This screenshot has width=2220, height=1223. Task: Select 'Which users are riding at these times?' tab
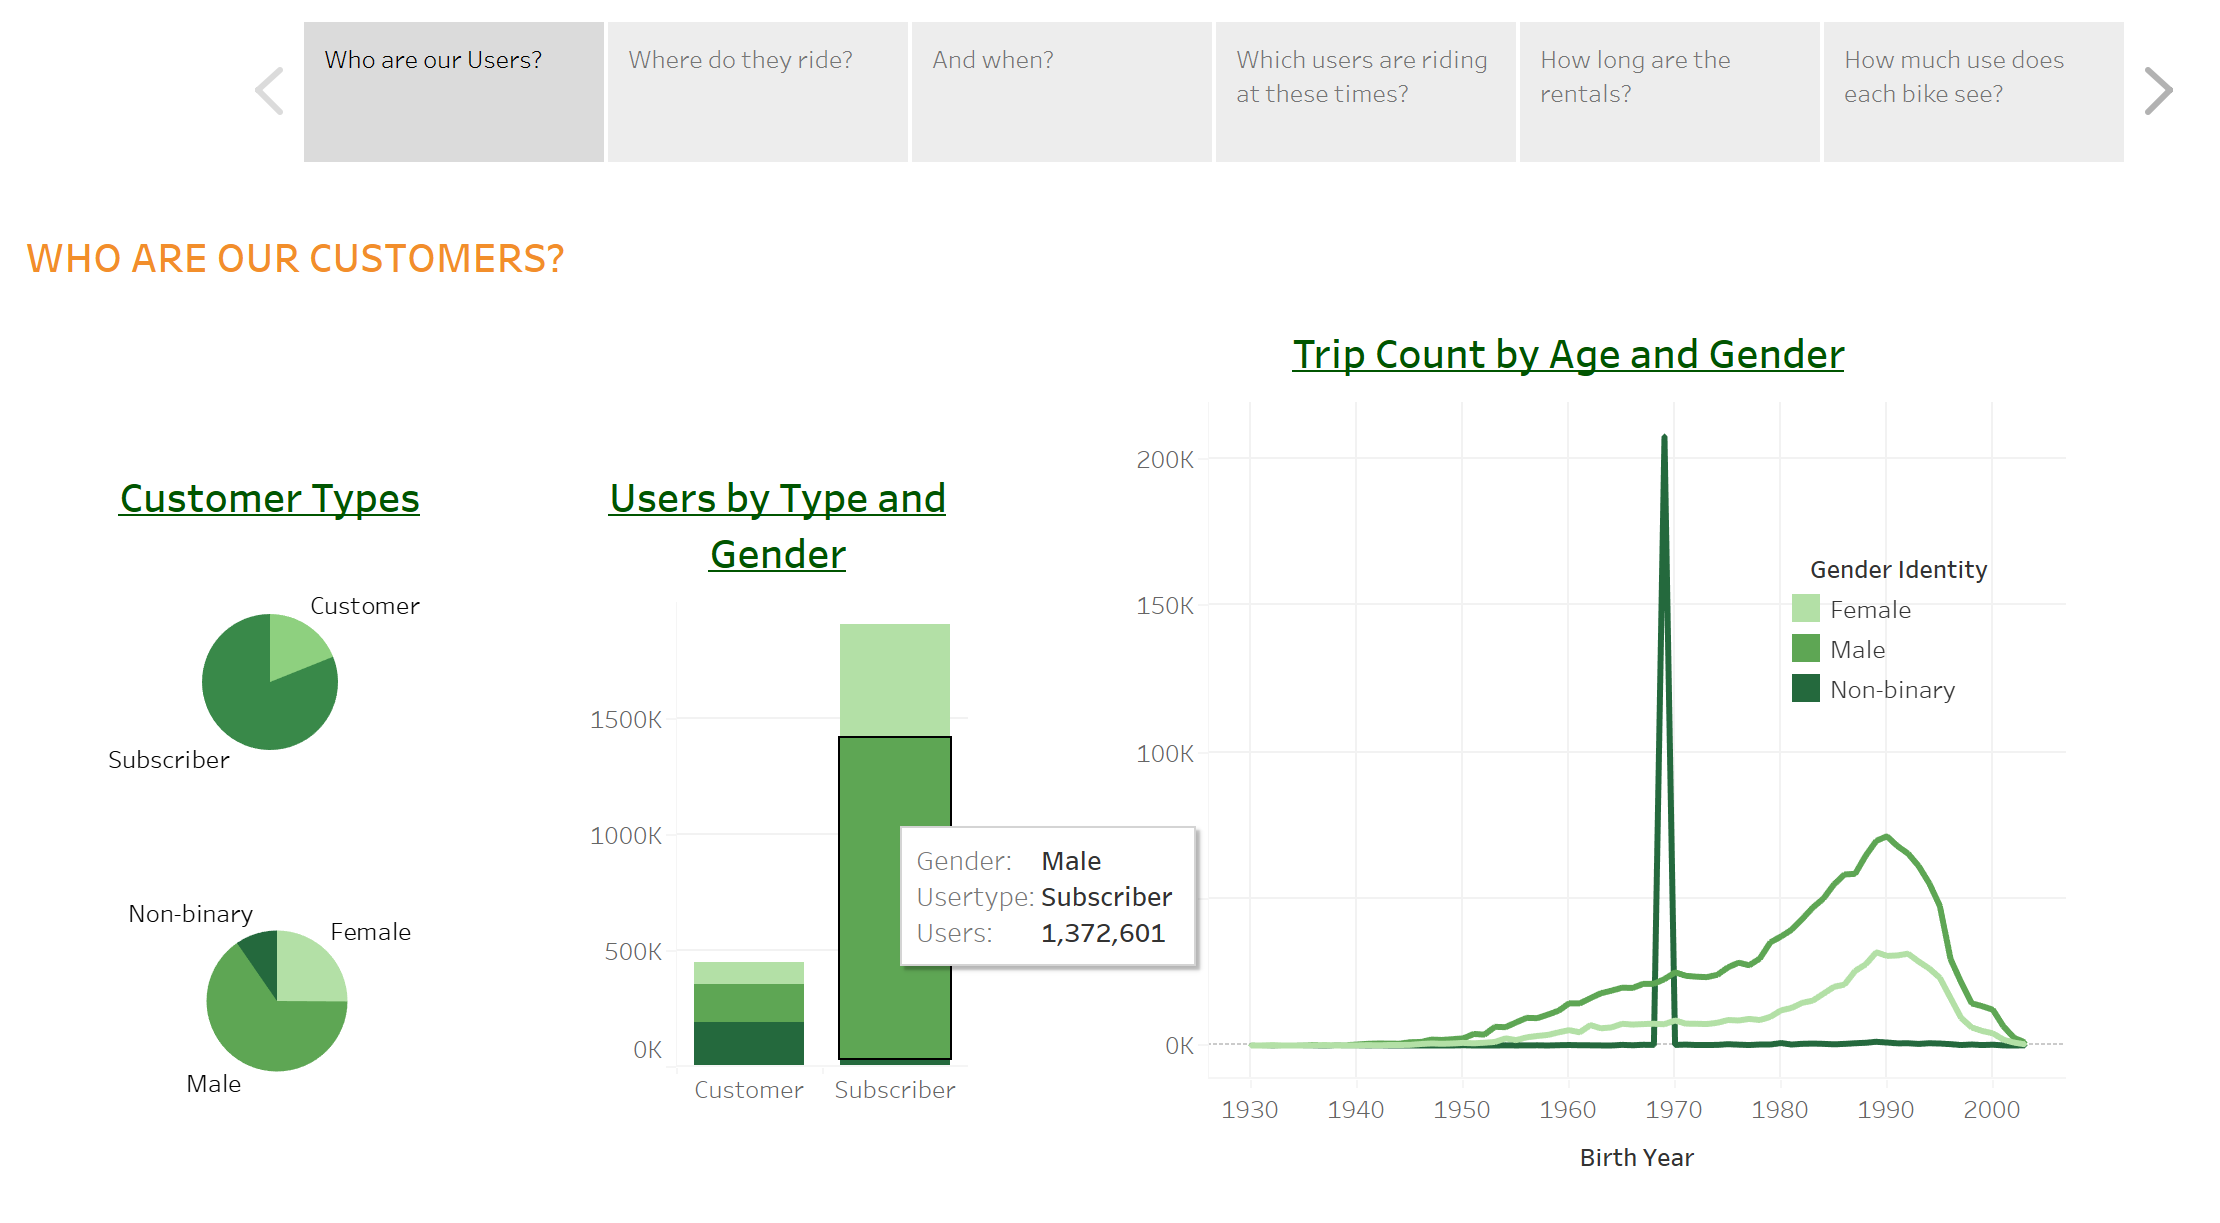[1363, 90]
